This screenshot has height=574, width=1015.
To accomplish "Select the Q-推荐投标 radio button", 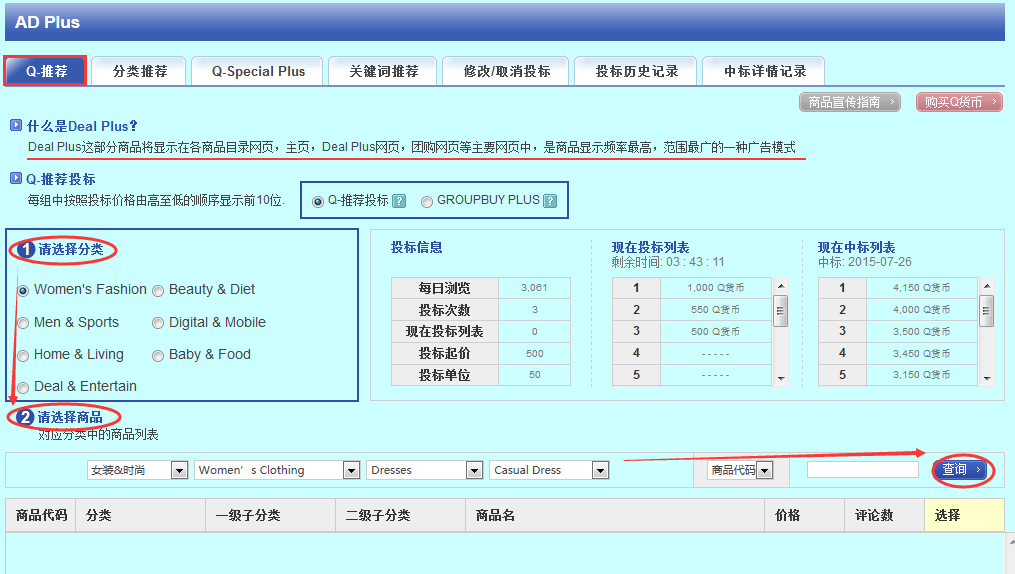I will pos(318,202).
